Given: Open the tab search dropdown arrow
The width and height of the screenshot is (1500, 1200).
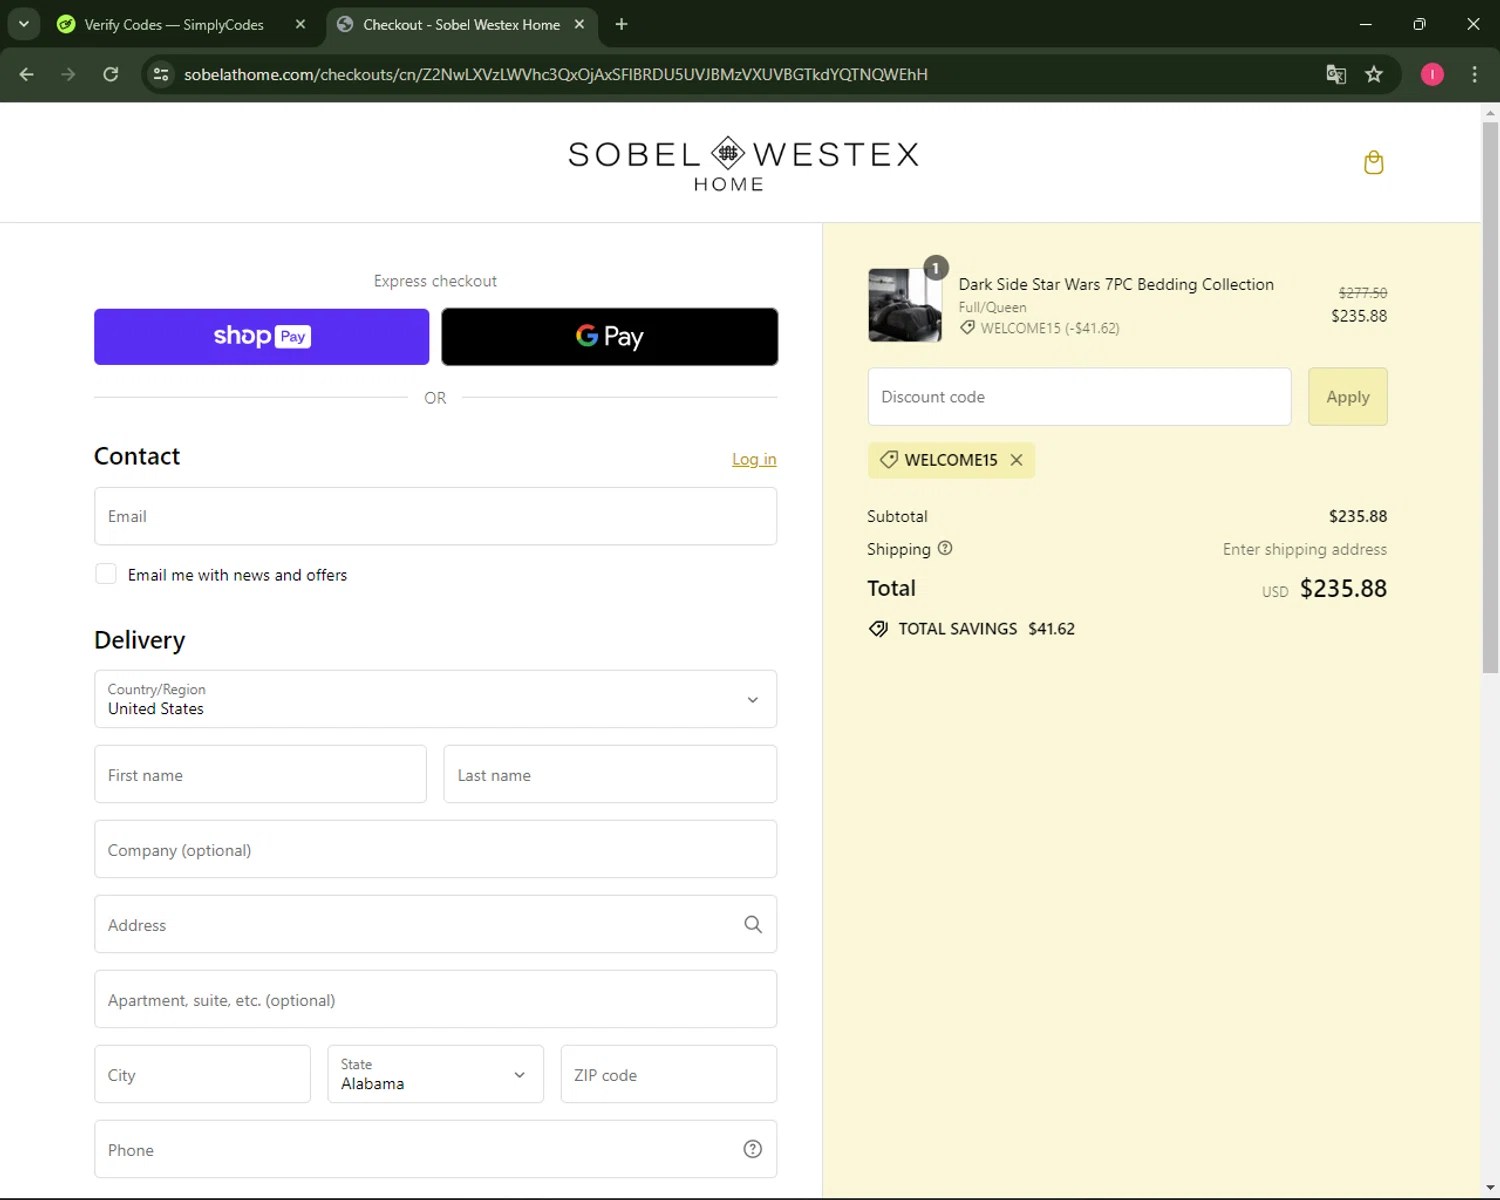Looking at the screenshot, I should point(23,24).
